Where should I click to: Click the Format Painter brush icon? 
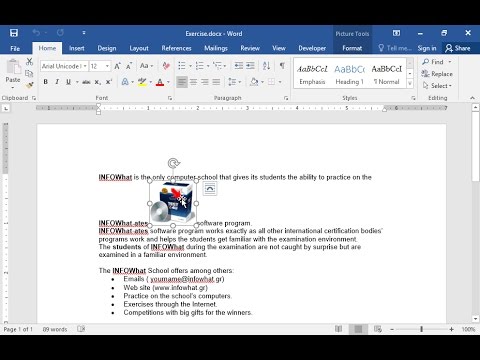[x=29, y=85]
